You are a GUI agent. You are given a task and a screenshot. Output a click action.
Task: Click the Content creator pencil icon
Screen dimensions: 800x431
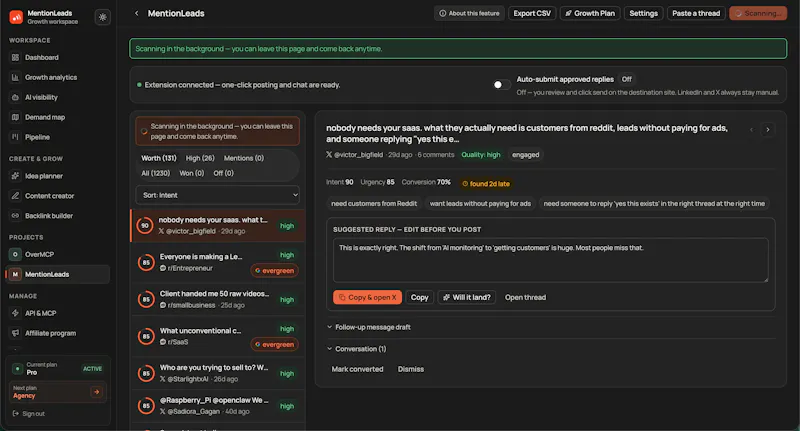coord(15,196)
